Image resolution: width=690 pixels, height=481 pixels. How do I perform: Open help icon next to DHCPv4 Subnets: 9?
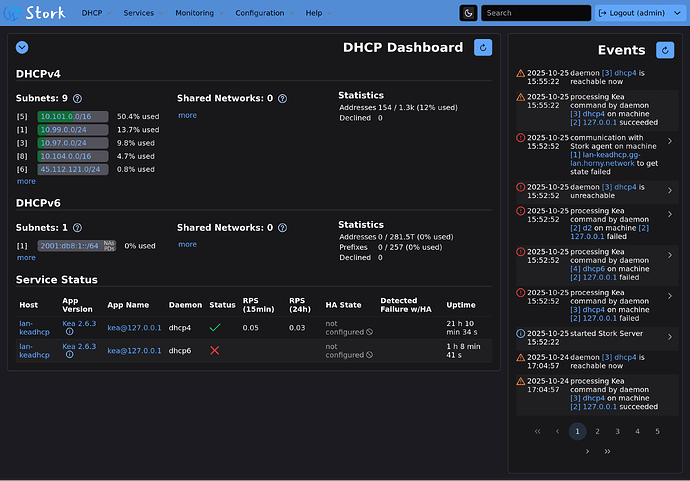pos(77,99)
